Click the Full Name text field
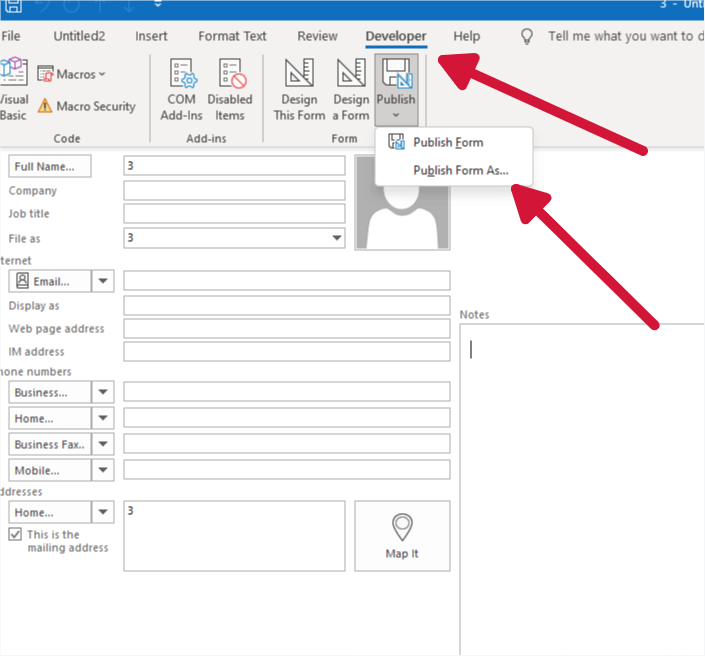The image size is (705, 656). (234, 165)
